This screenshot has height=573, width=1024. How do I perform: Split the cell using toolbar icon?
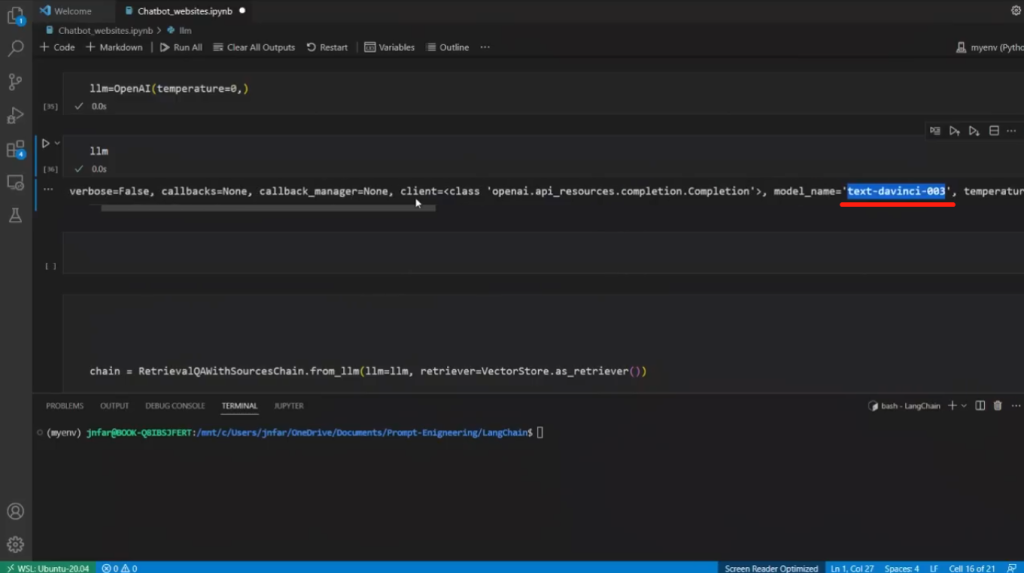click(x=994, y=131)
